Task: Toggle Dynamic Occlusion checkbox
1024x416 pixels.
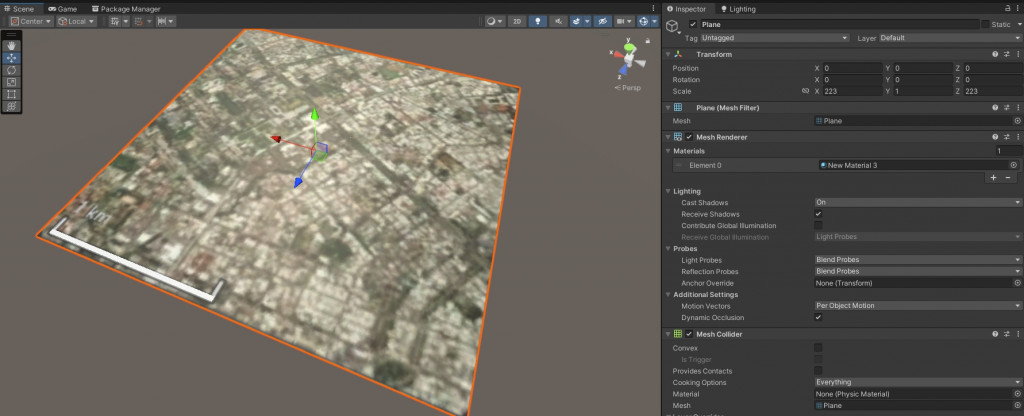Action: 818,317
